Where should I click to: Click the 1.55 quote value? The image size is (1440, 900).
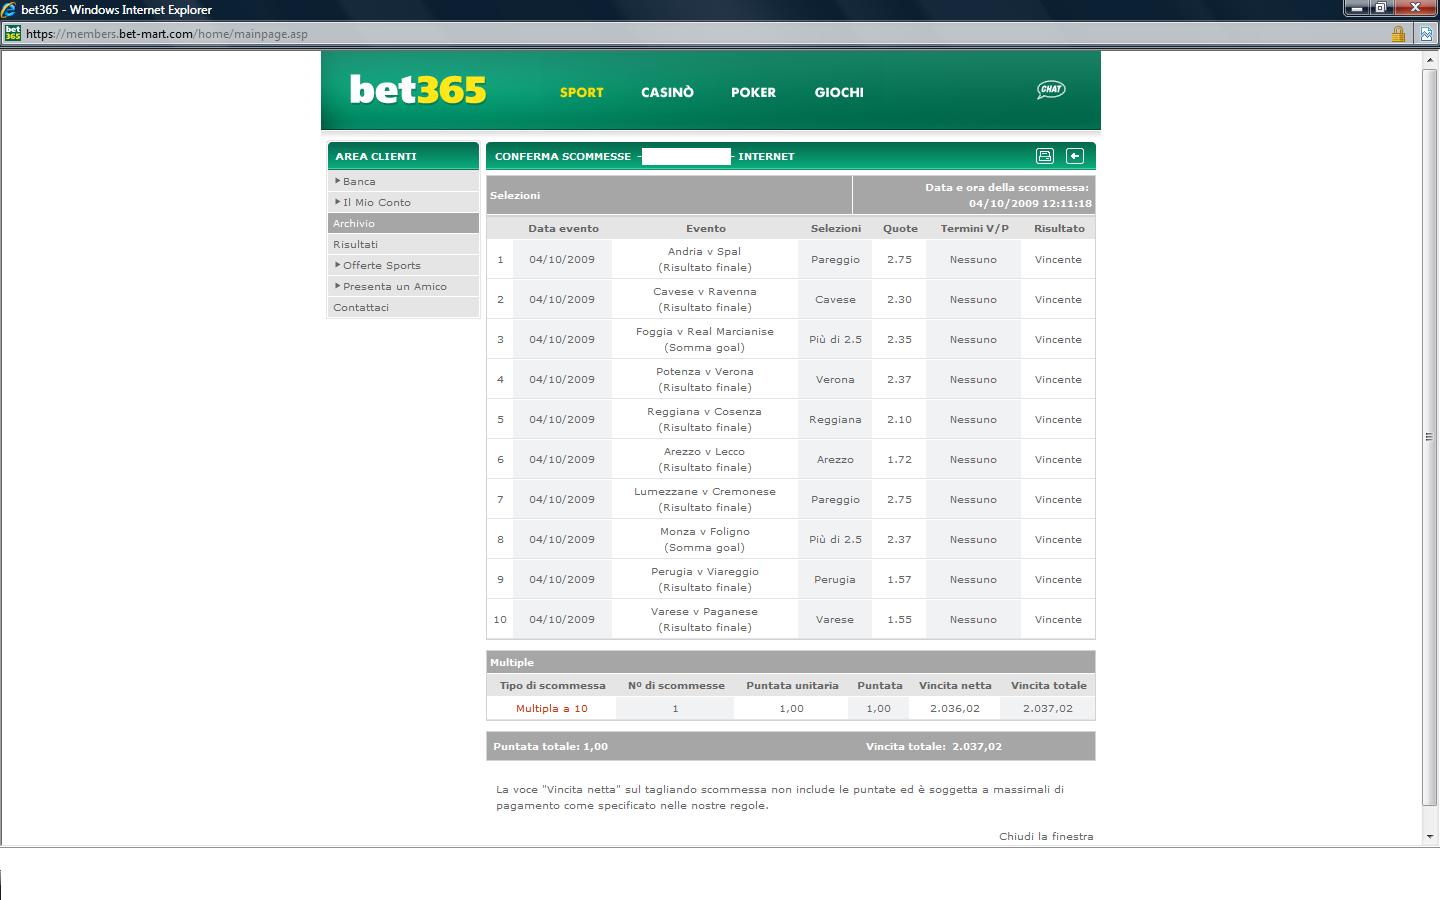click(x=899, y=620)
